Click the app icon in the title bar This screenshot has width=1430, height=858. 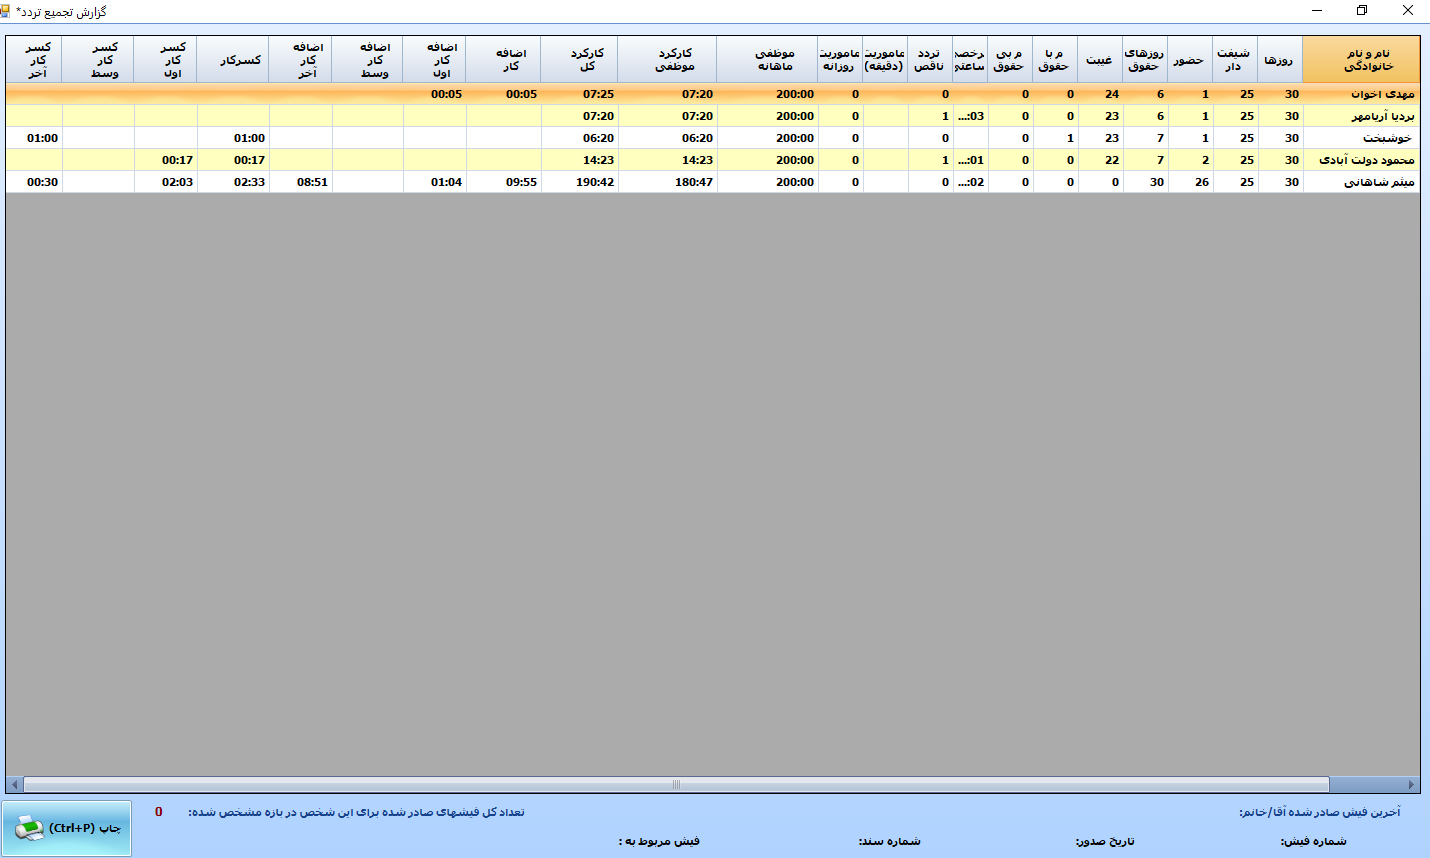[7, 11]
